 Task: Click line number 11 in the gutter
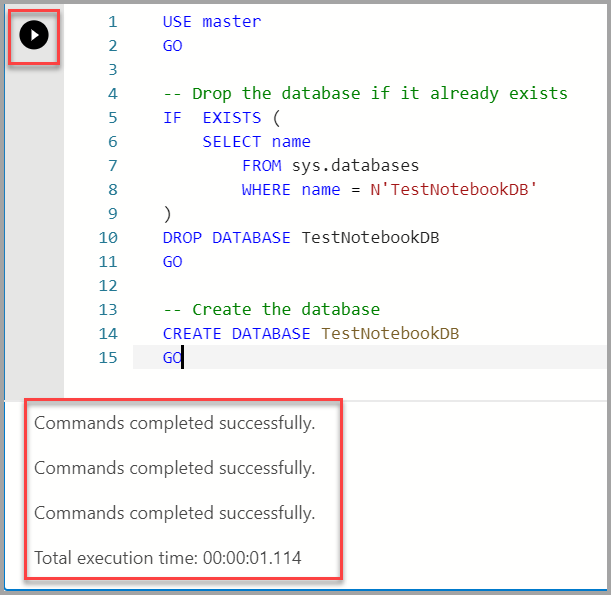tap(108, 261)
